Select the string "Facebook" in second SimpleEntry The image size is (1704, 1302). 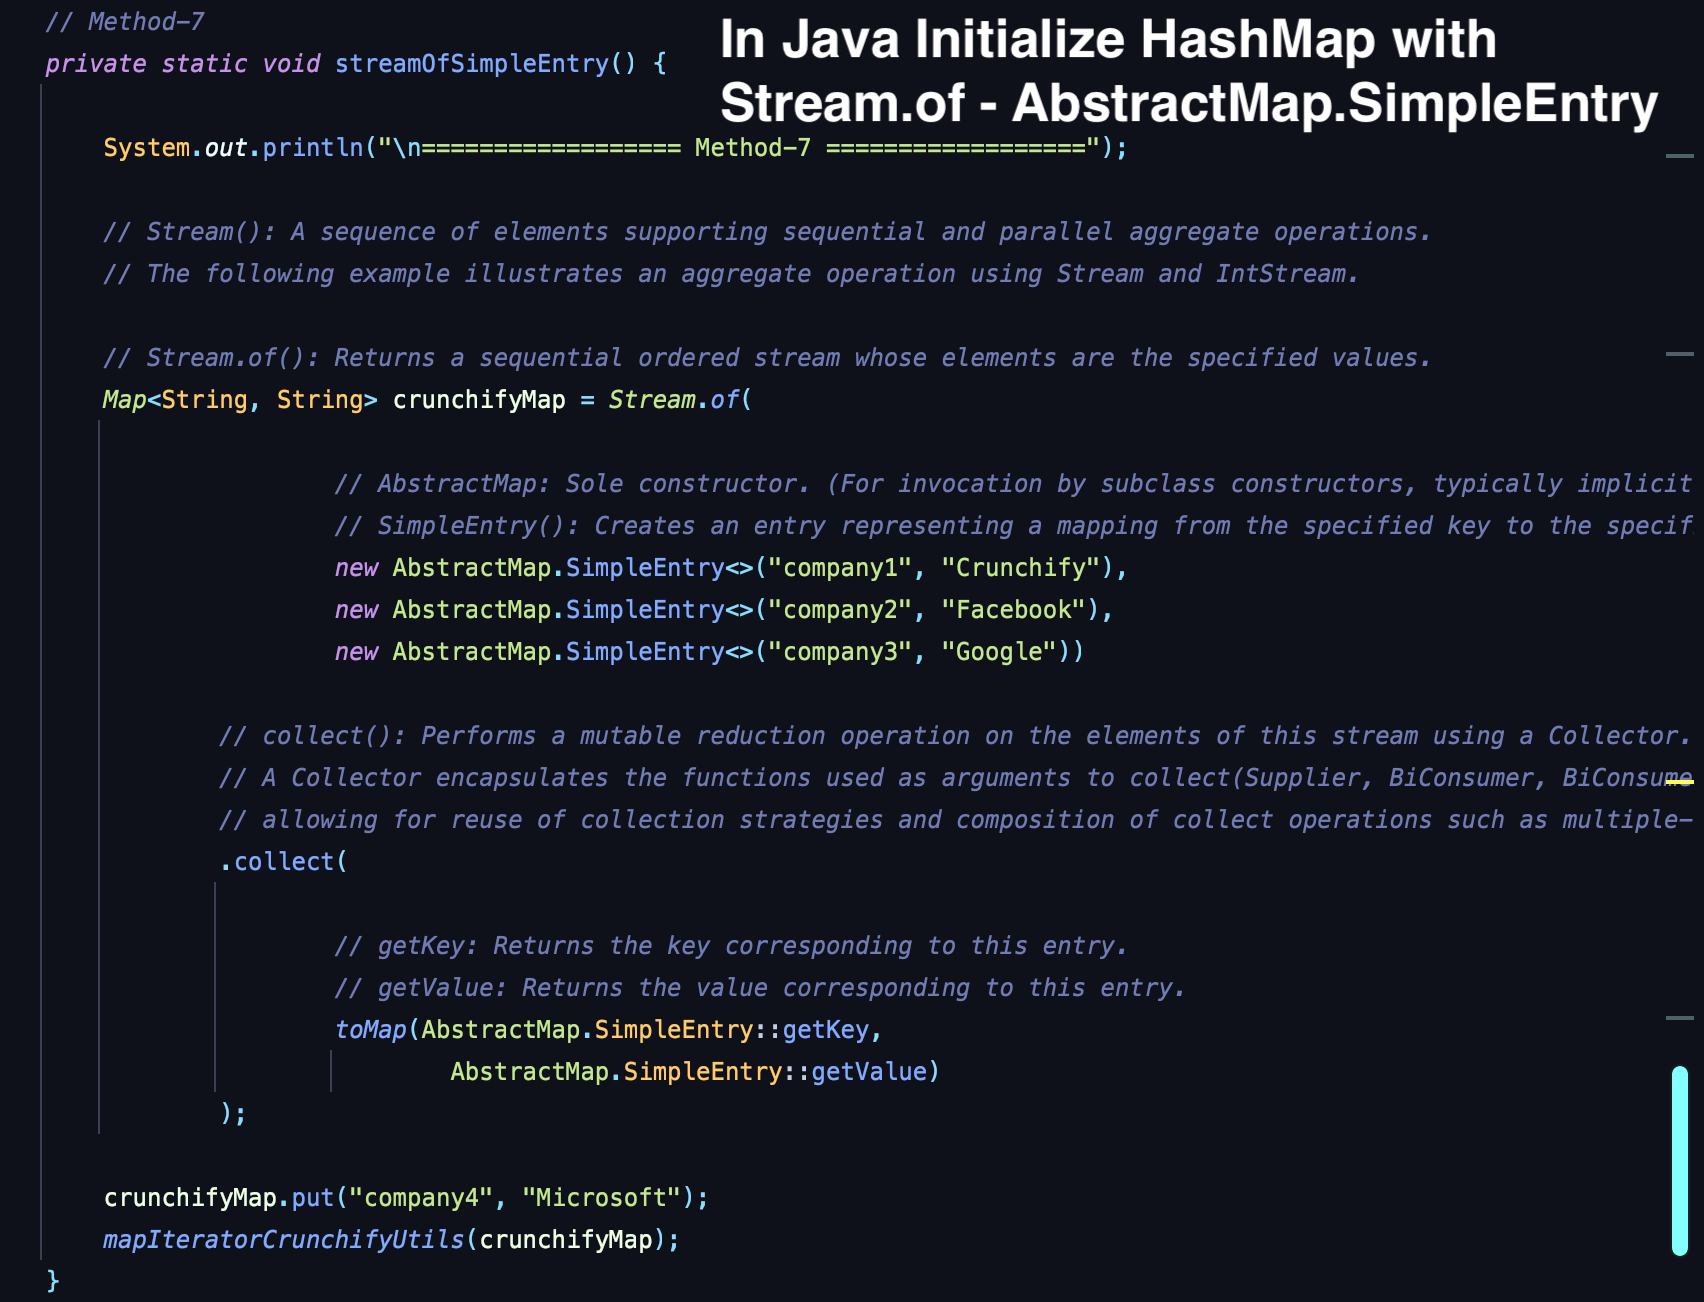pyautogui.click(x=1010, y=609)
